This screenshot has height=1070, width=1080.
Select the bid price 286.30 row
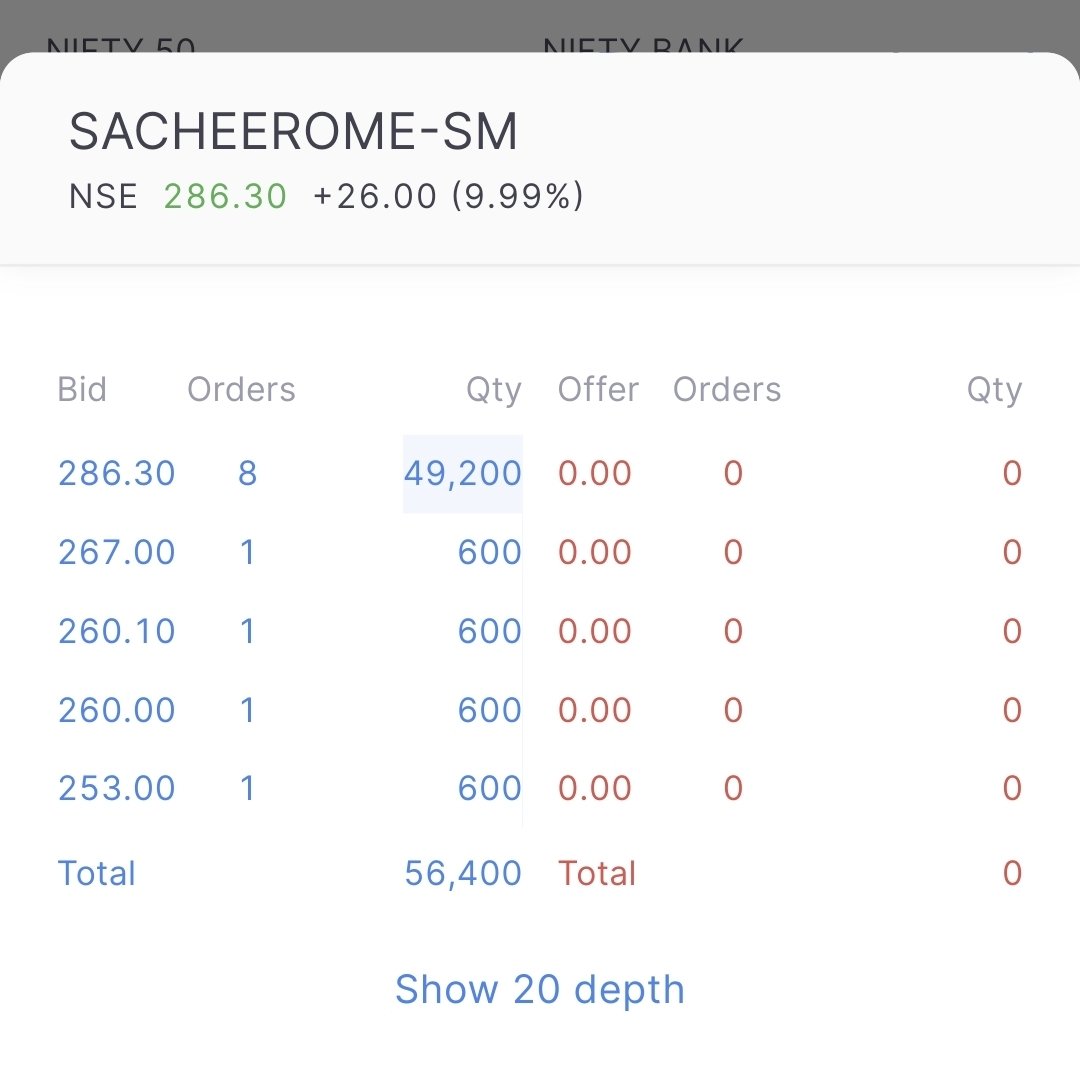[x=116, y=473]
